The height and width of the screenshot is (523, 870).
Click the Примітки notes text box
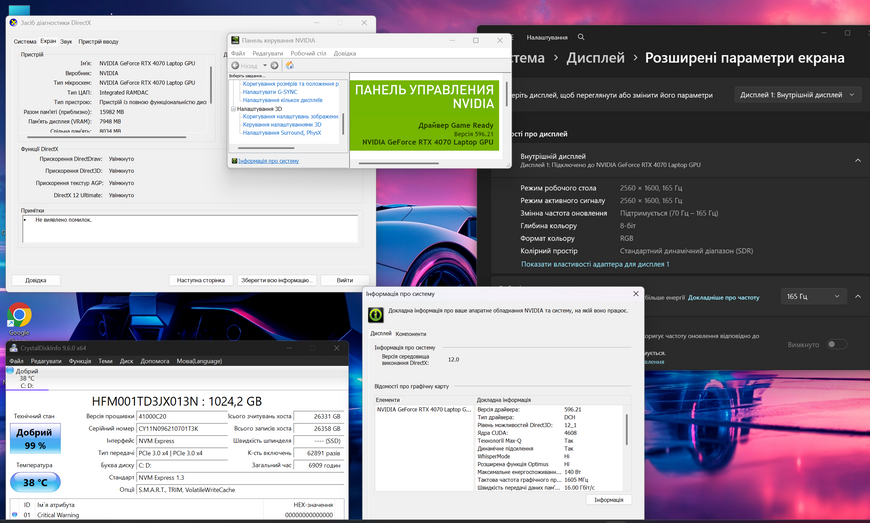(x=190, y=229)
